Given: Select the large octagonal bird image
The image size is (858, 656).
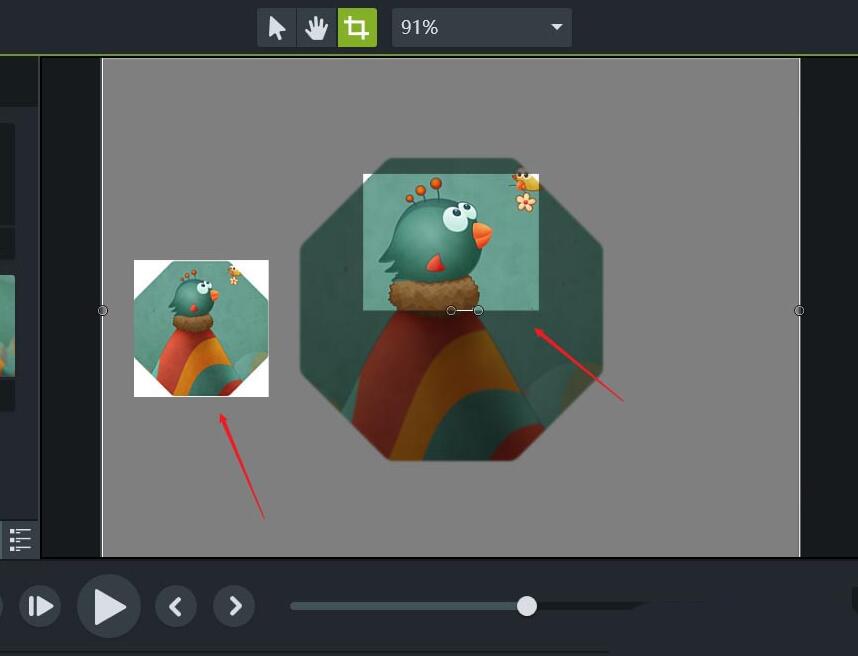Looking at the screenshot, I should click(450, 390).
